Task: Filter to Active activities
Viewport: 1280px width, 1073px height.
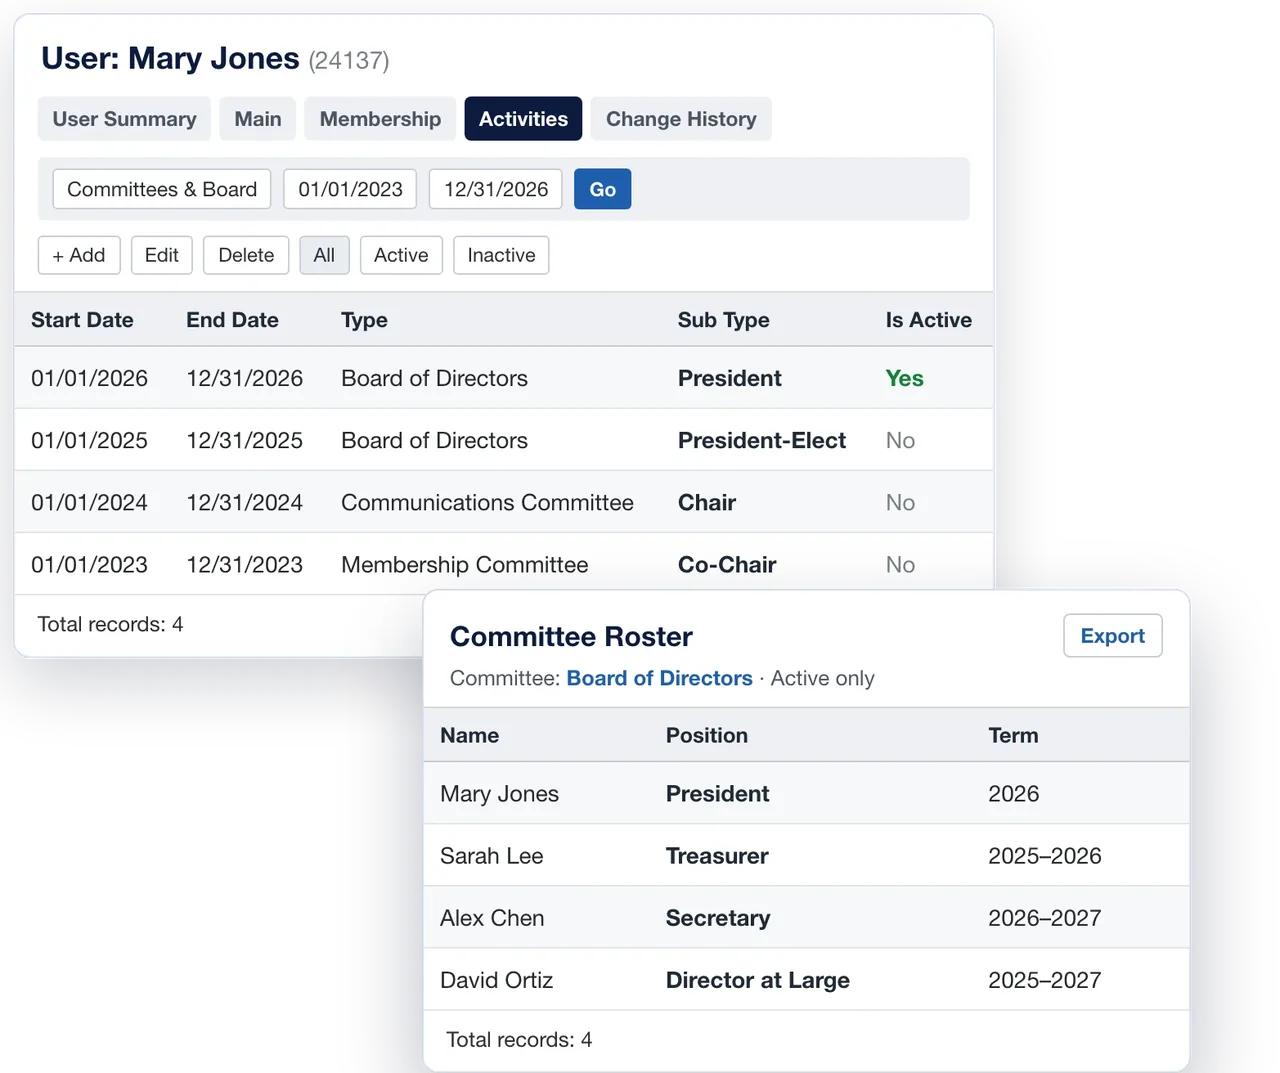Action: tap(401, 255)
